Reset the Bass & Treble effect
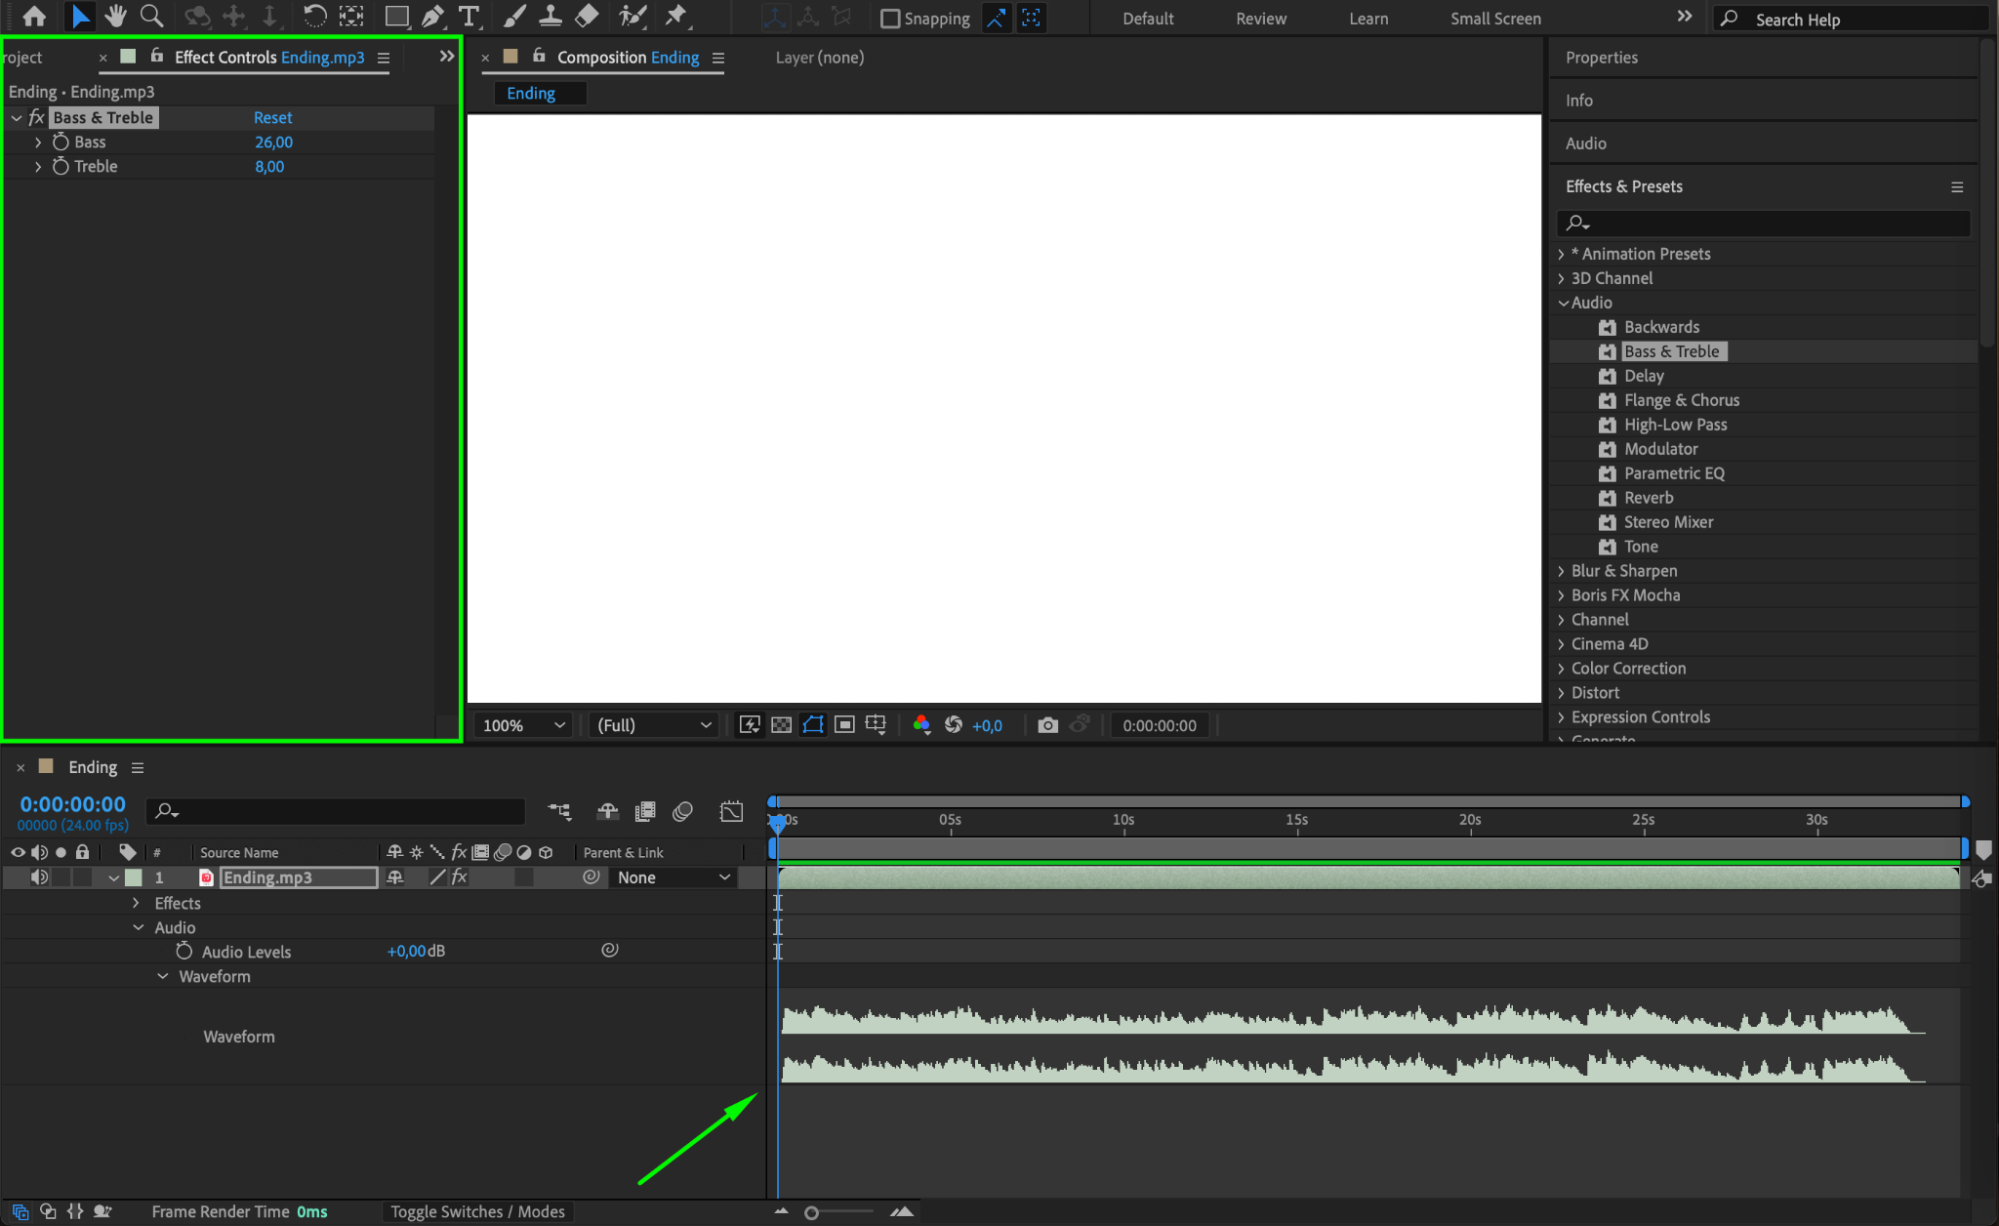The width and height of the screenshot is (1999, 1226). (272, 117)
